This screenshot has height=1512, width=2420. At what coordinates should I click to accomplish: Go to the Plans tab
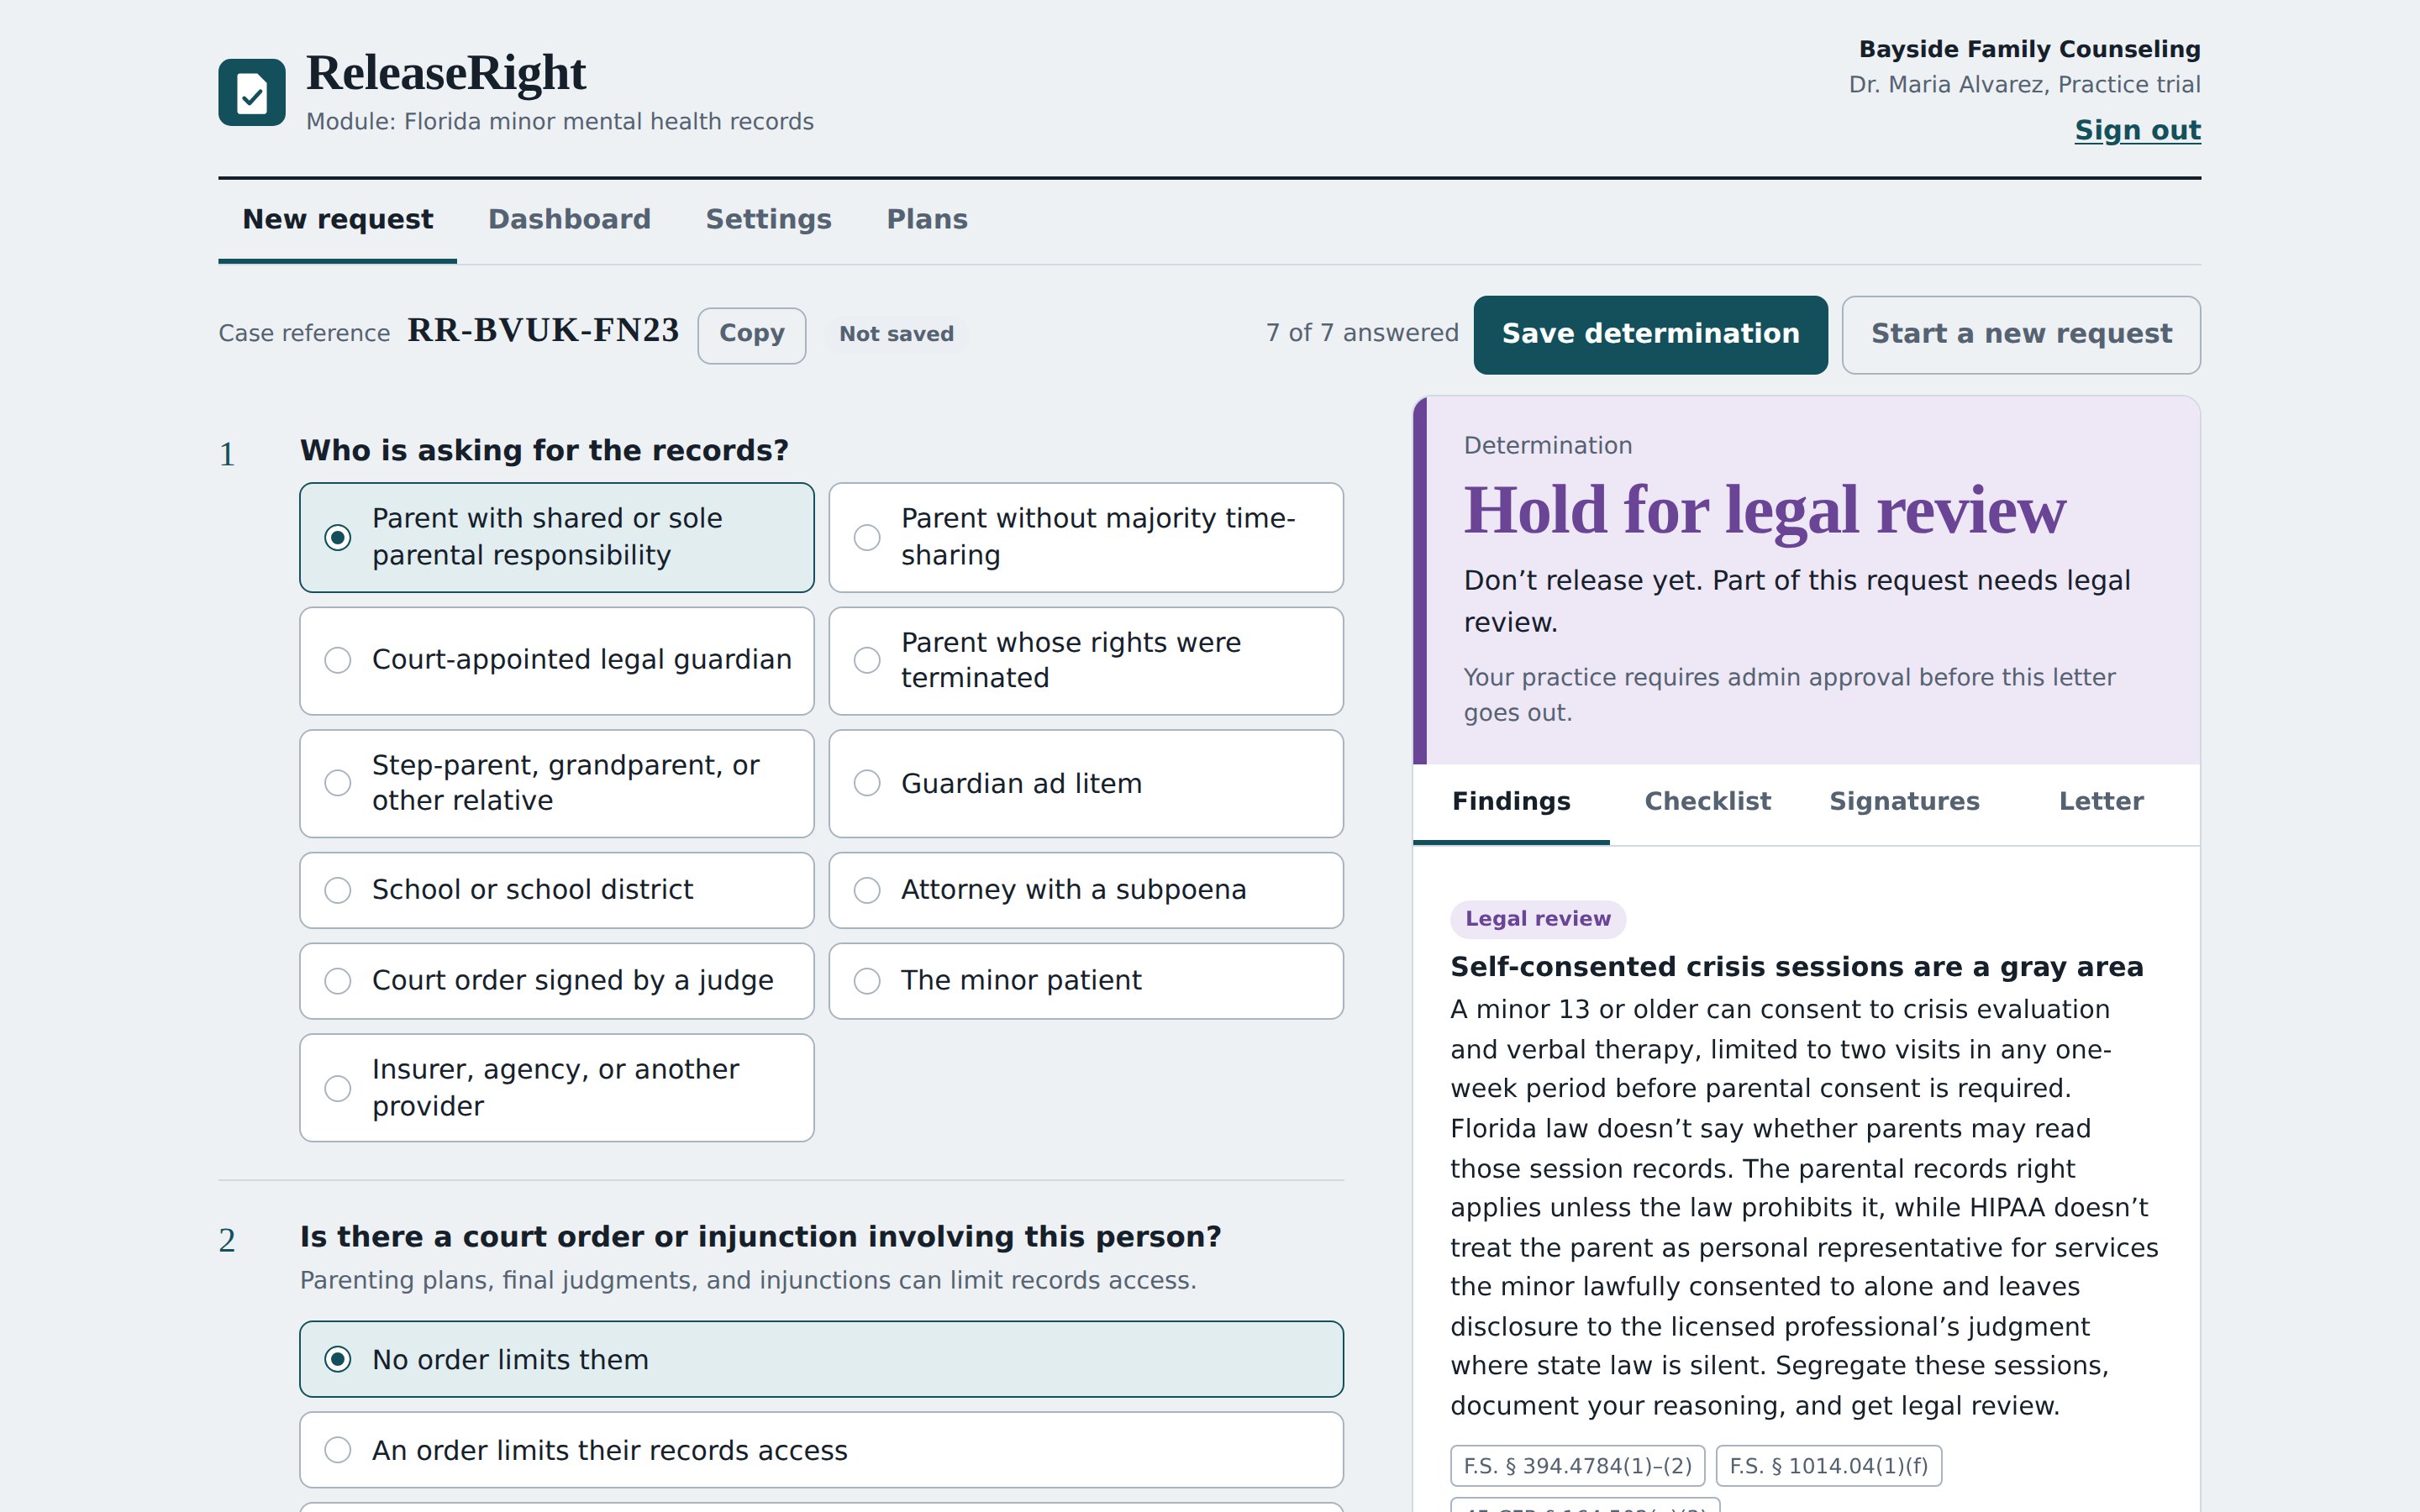927,220
